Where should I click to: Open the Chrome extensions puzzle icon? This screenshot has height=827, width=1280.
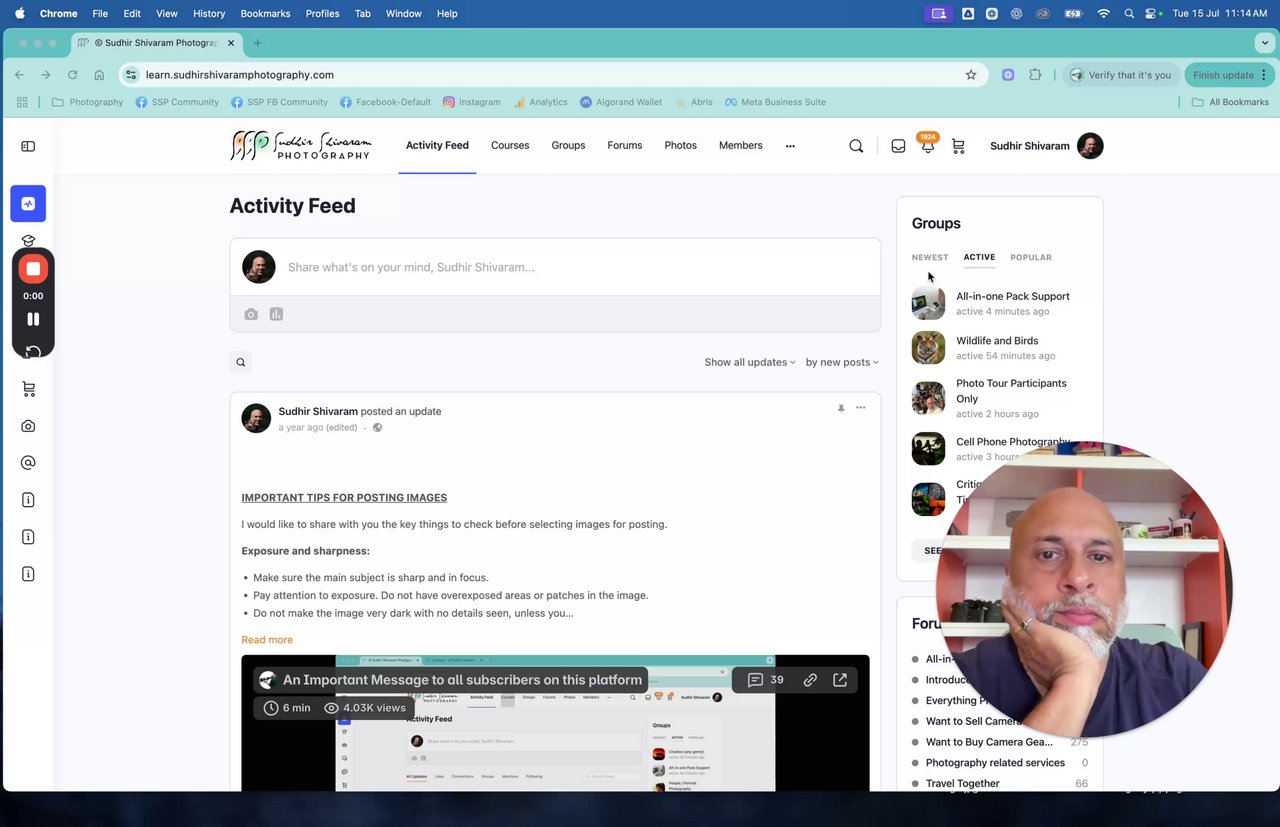coord(1035,75)
